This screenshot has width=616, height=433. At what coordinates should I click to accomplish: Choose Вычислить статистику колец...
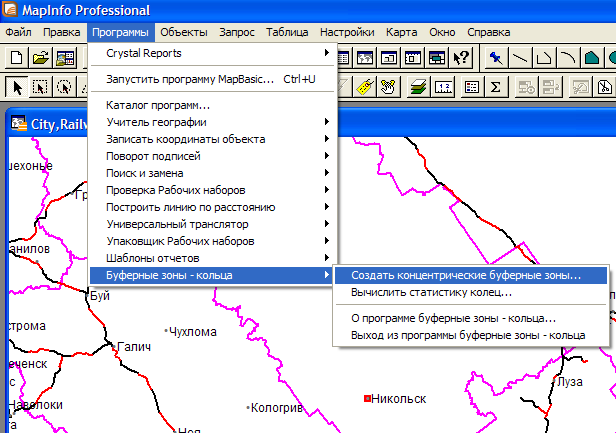pos(471,292)
